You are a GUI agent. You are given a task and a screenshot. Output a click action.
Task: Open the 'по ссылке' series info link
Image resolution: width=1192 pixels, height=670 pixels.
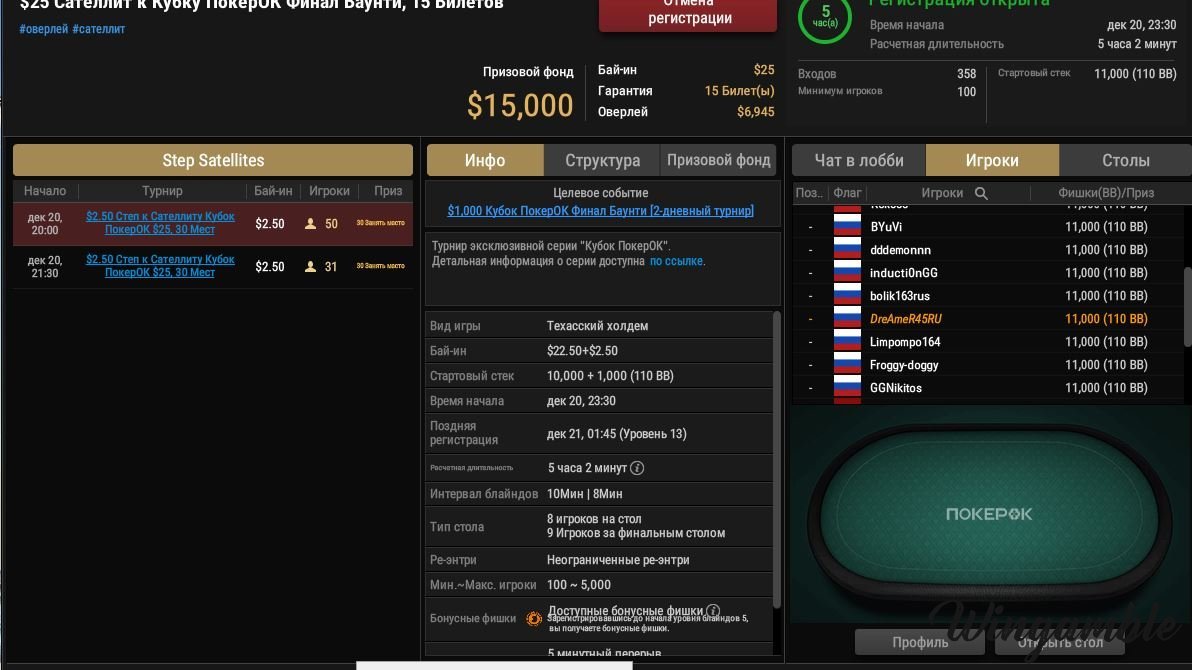pyautogui.click(x=677, y=261)
